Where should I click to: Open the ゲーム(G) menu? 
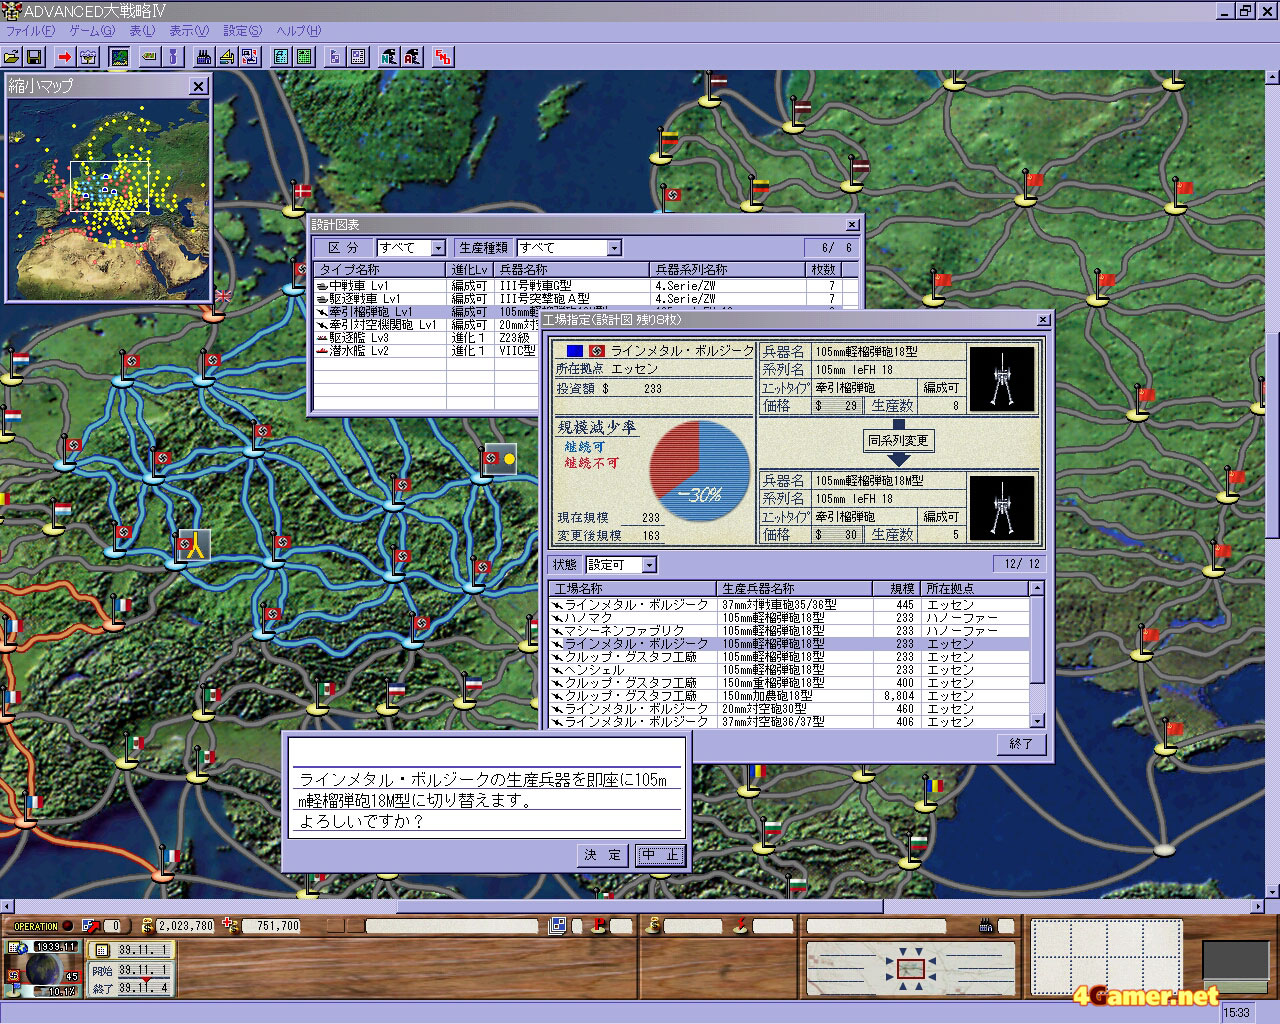click(92, 32)
